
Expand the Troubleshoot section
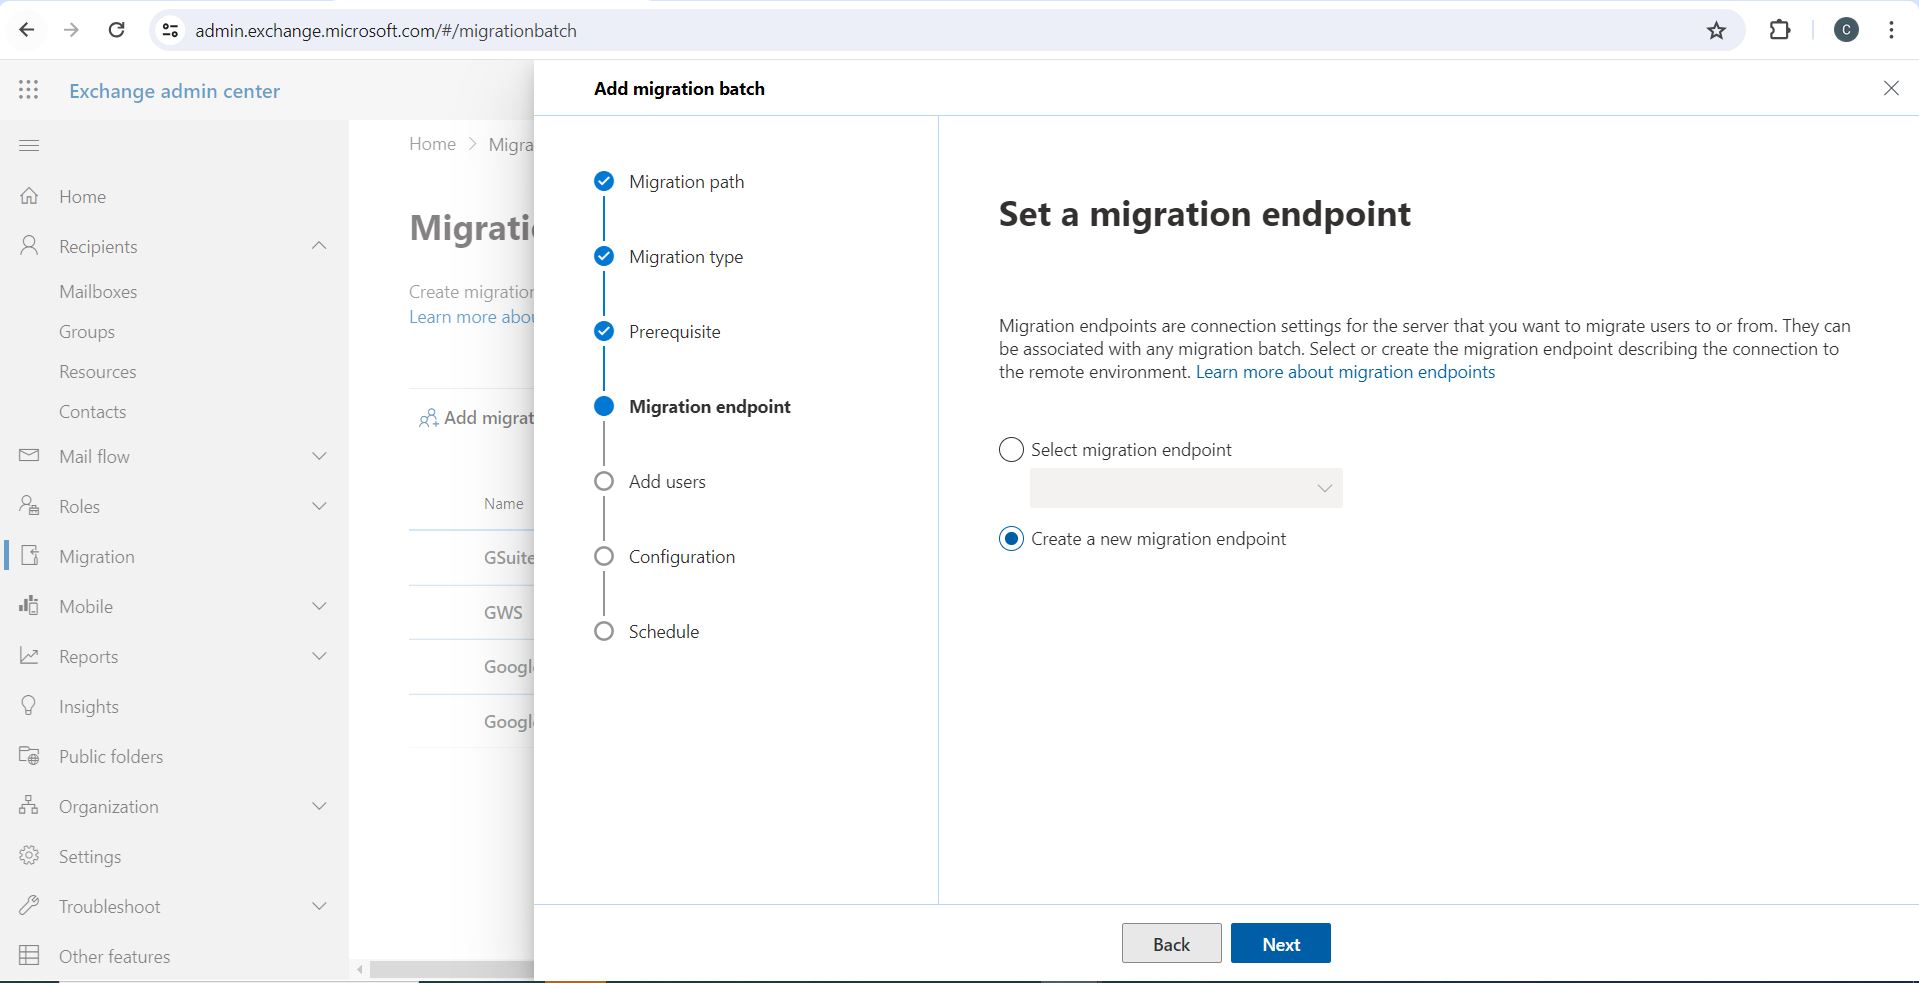319,906
